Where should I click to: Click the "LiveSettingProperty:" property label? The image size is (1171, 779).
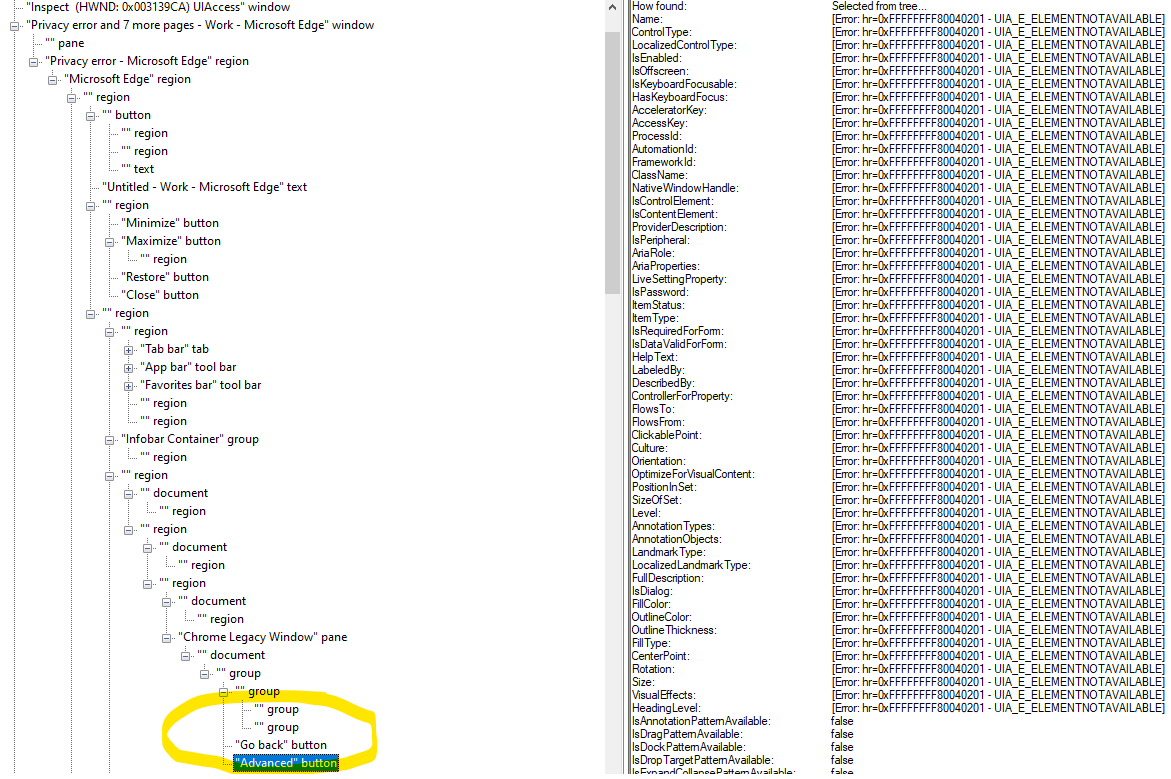679,279
